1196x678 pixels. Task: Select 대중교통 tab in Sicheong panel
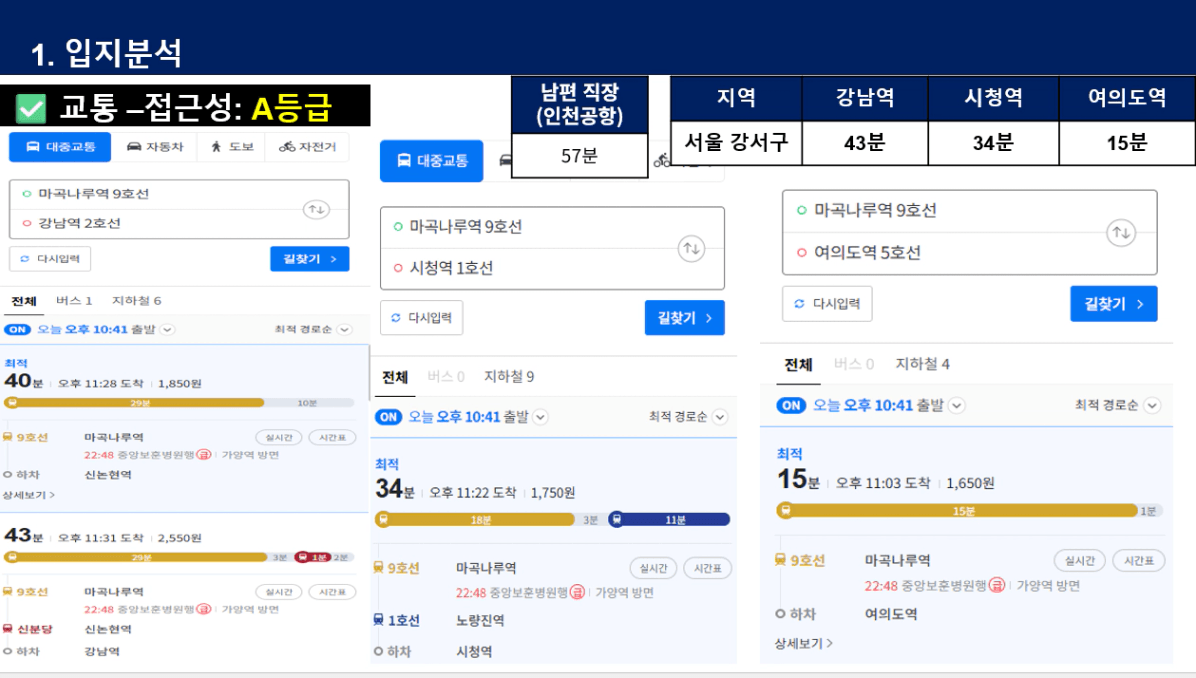432,161
